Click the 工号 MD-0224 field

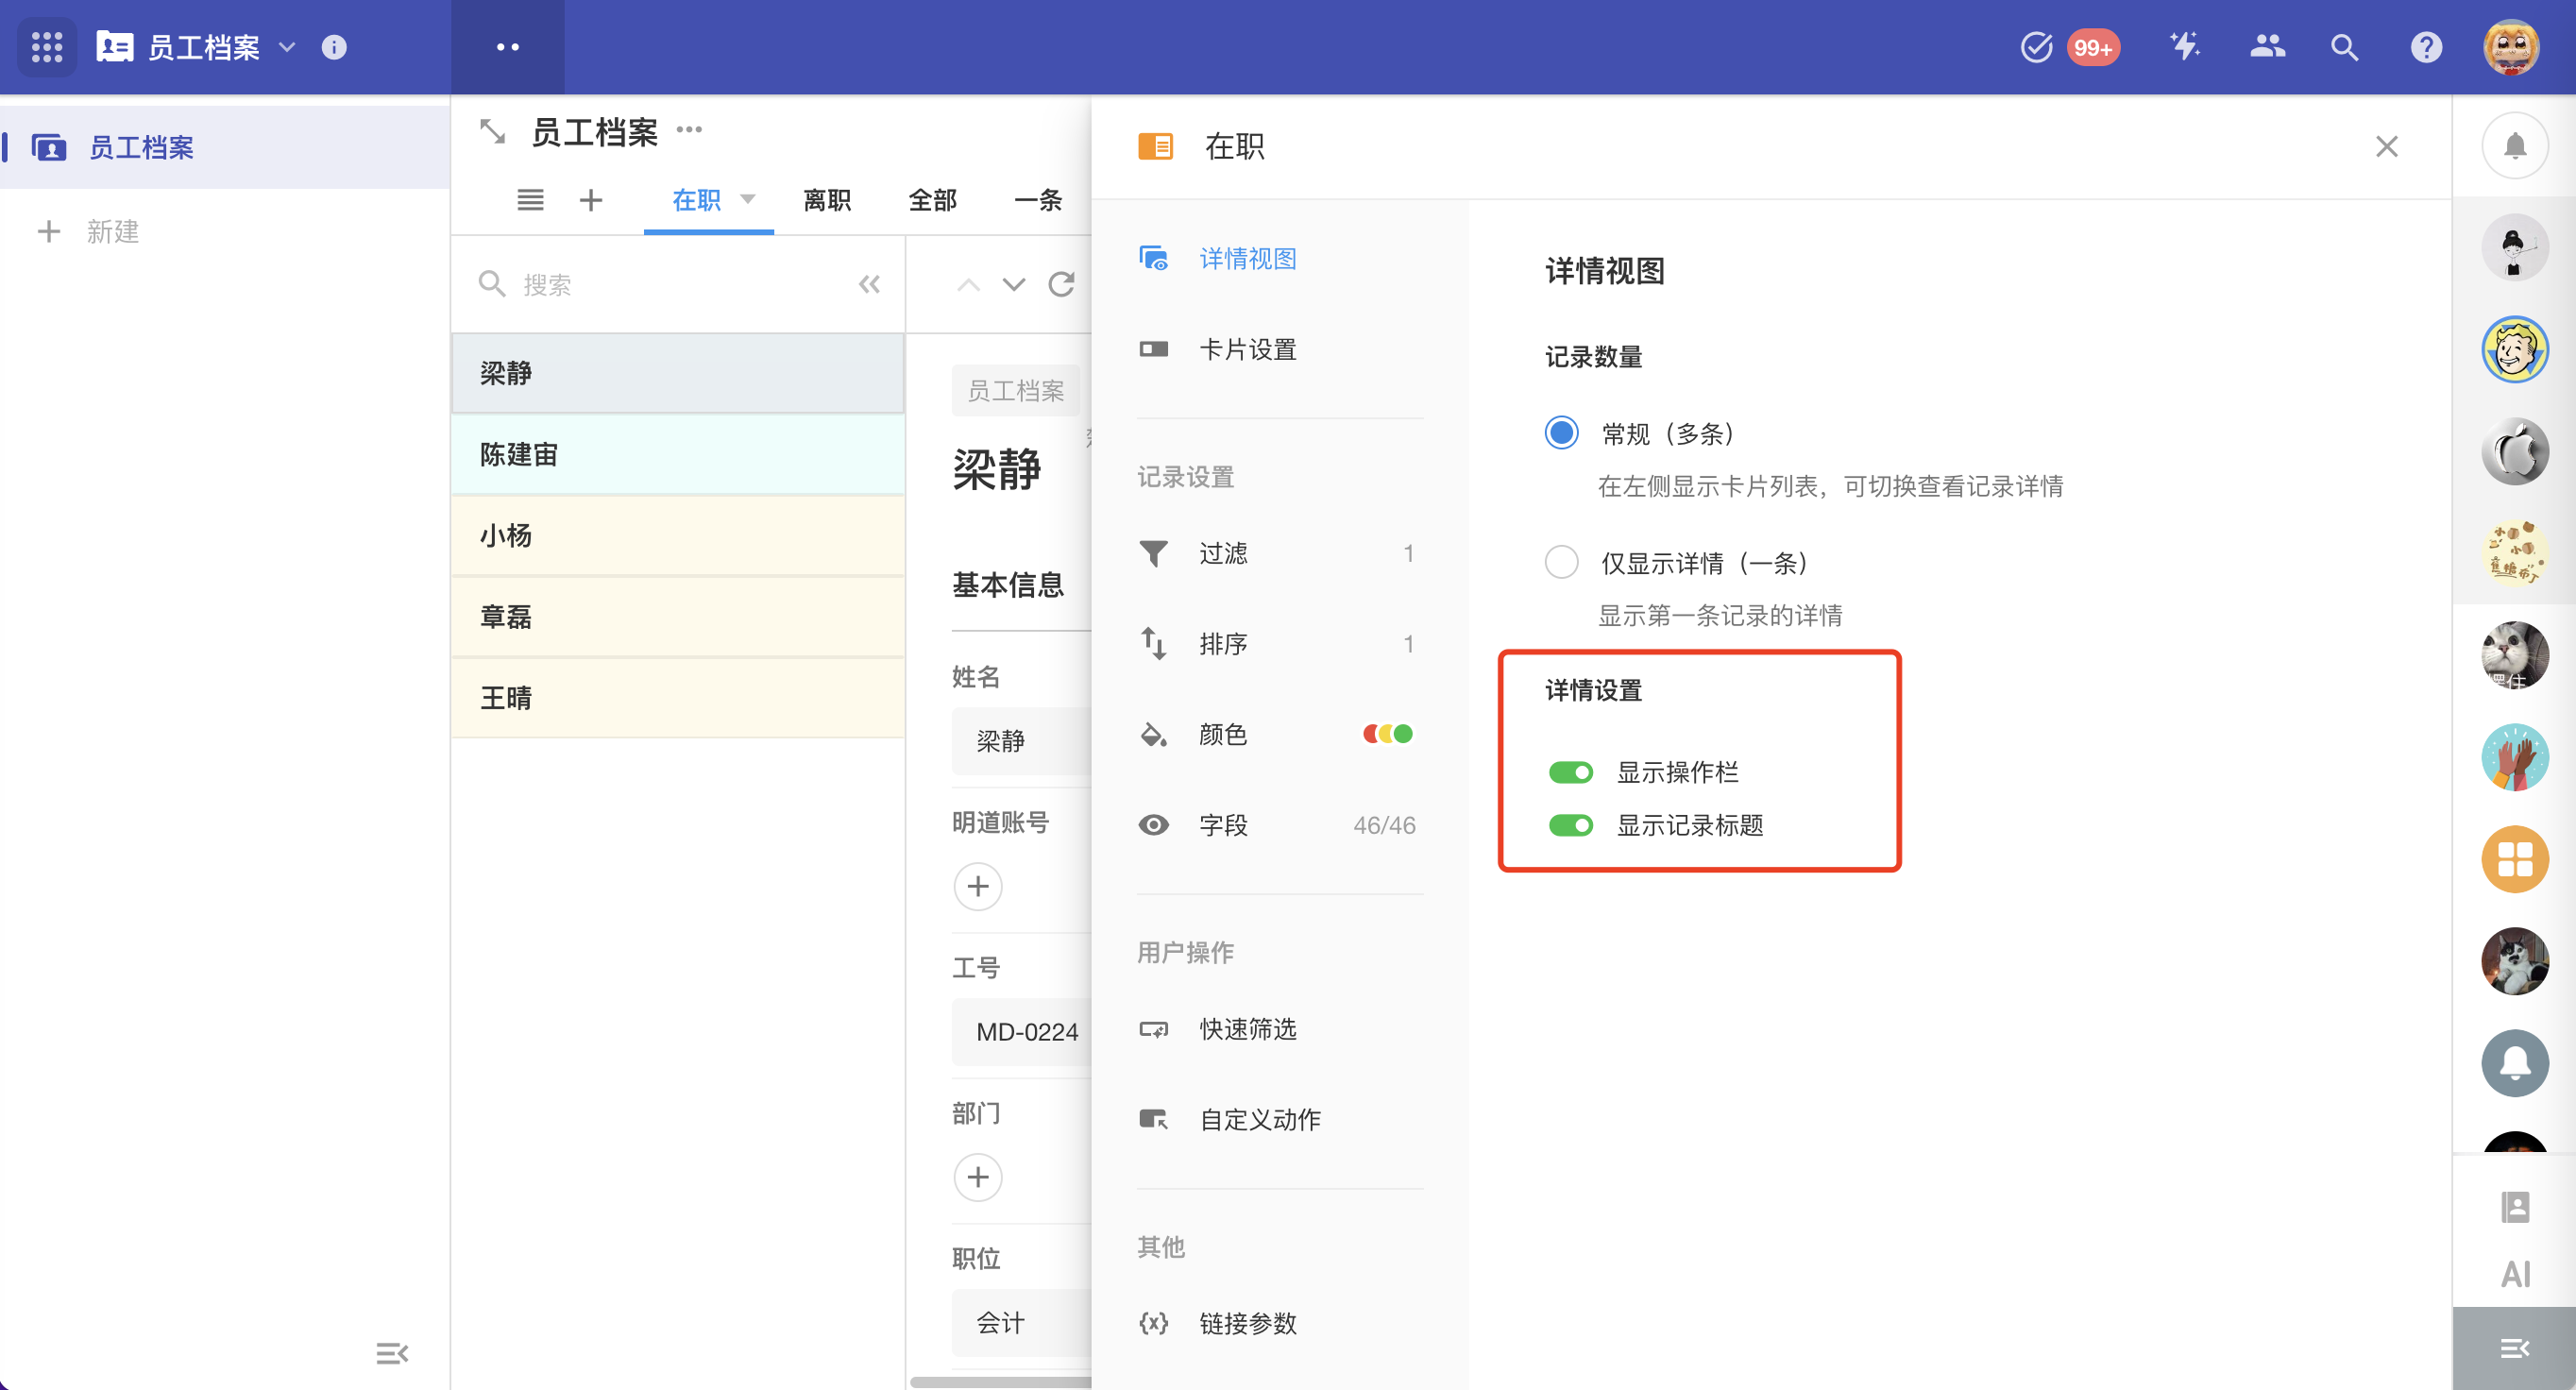(x=1022, y=1032)
